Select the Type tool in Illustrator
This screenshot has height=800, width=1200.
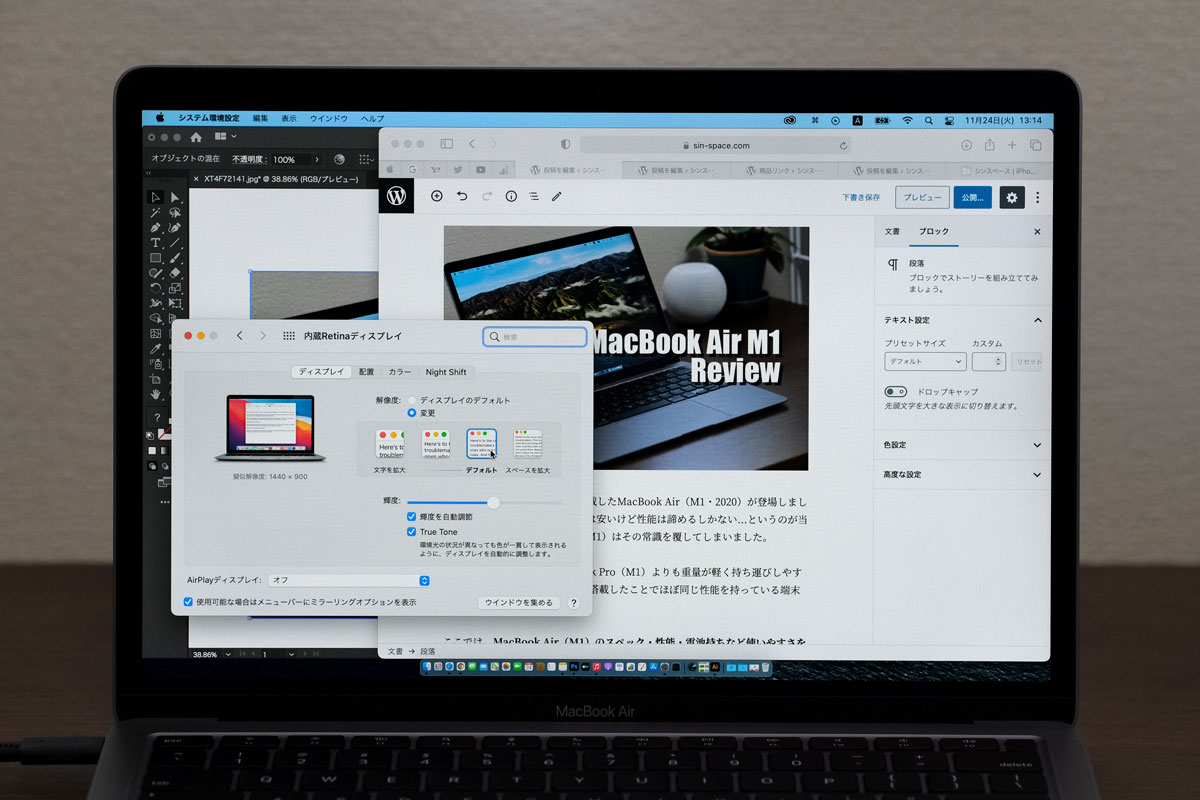coord(155,242)
